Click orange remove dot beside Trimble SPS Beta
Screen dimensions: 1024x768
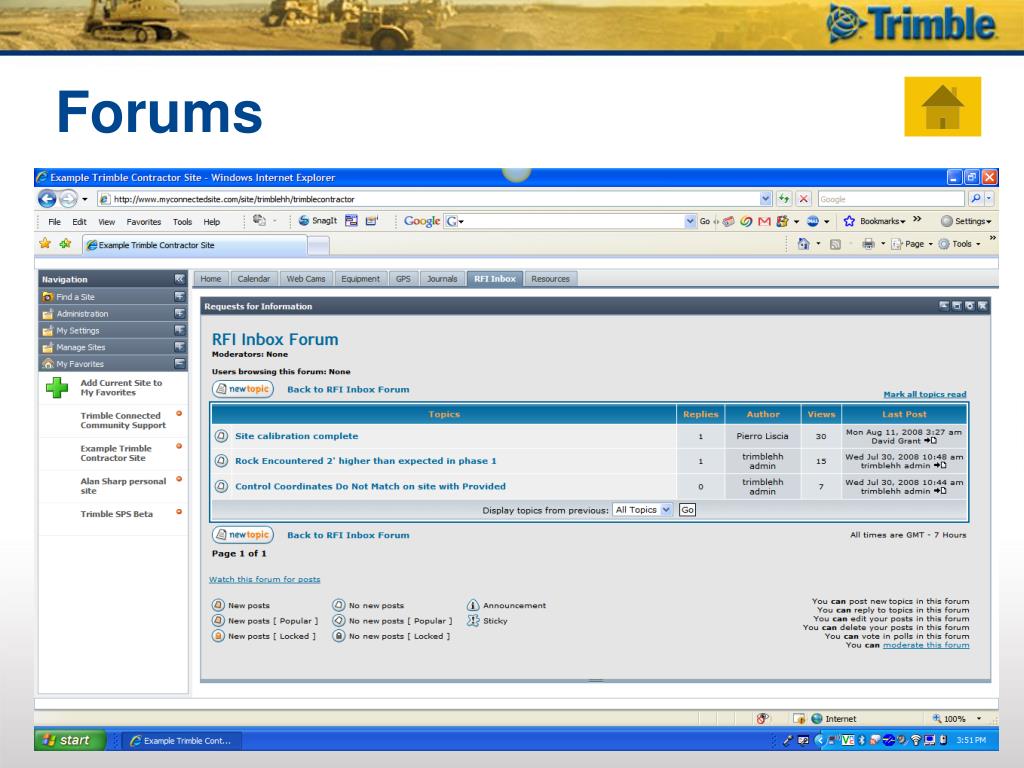click(179, 512)
